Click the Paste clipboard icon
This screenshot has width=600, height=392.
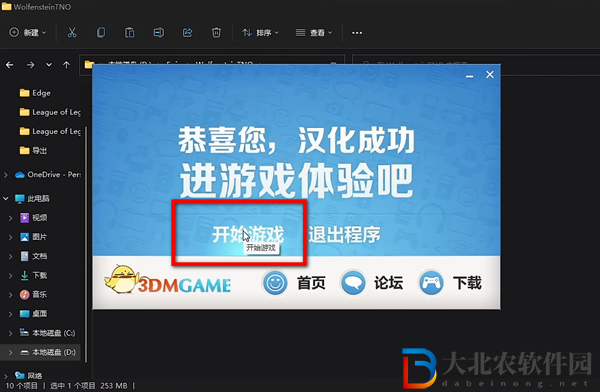tap(130, 33)
